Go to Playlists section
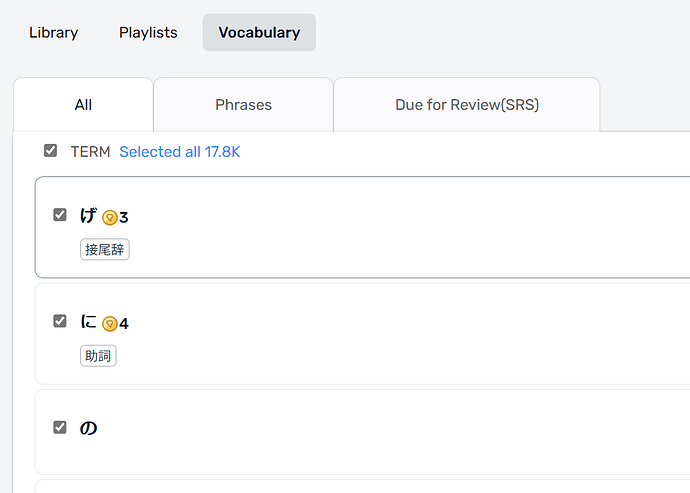This screenshot has width=690, height=493. tap(148, 32)
